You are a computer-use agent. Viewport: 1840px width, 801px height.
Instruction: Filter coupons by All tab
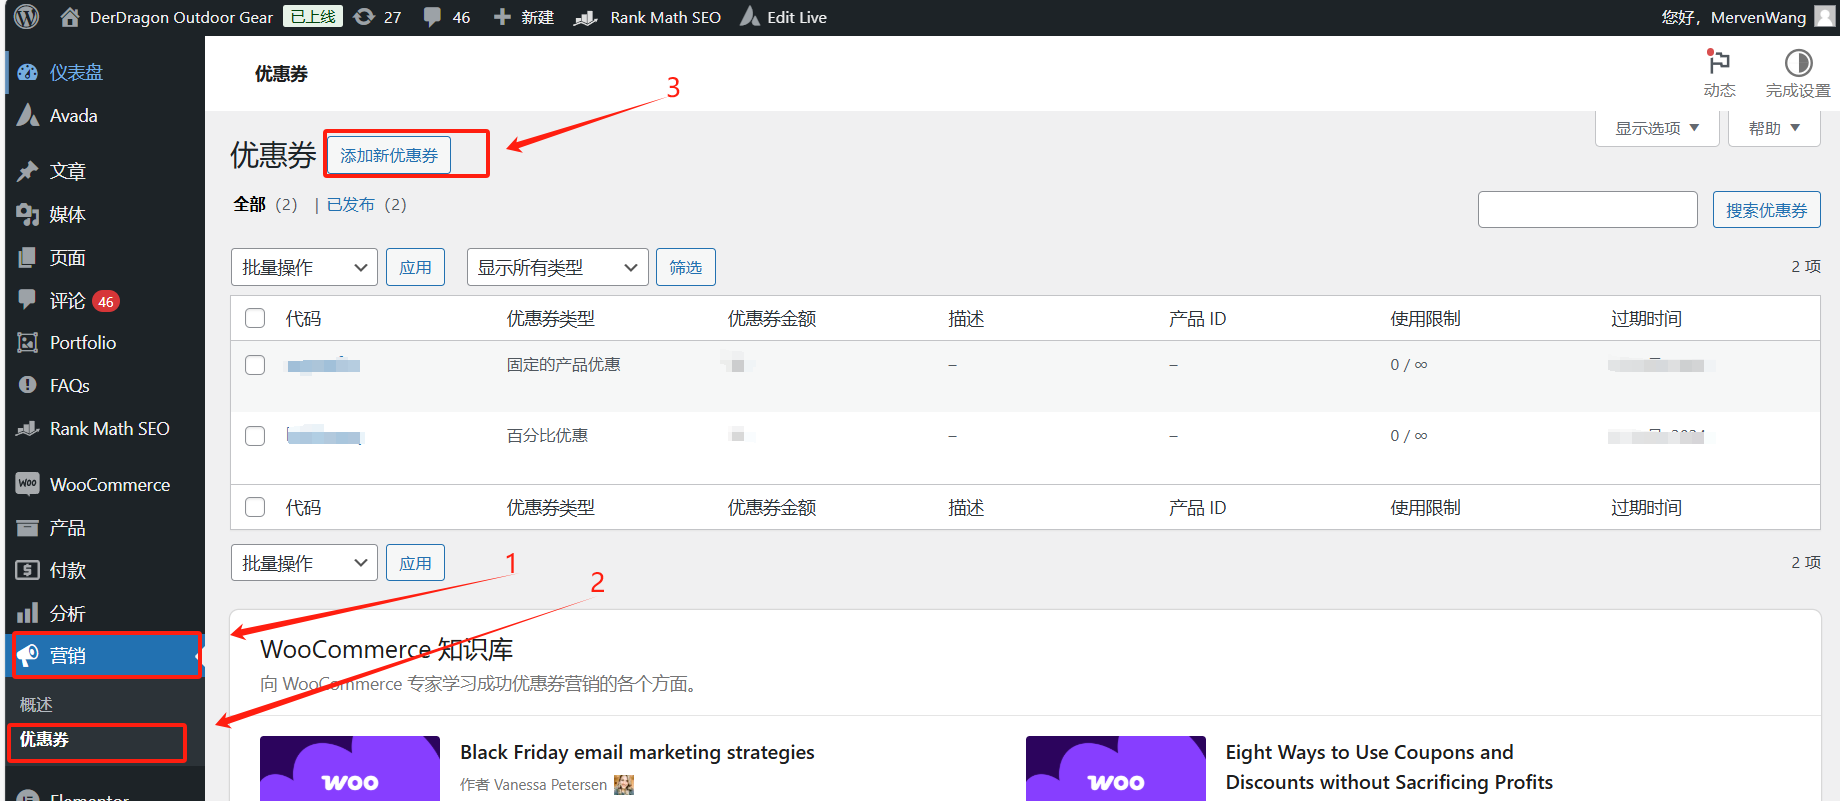tap(249, 204)
